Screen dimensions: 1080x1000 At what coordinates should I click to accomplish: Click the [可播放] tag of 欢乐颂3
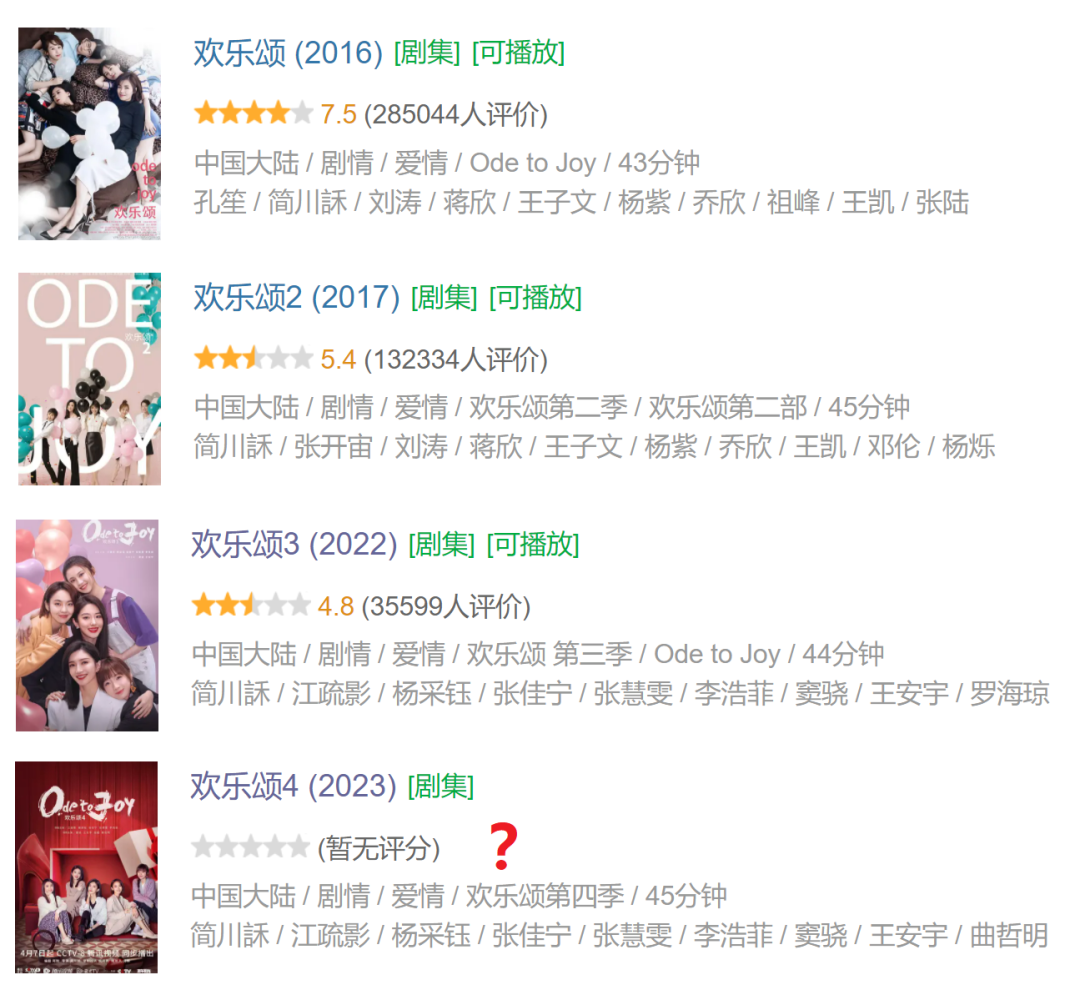point(533,544)
